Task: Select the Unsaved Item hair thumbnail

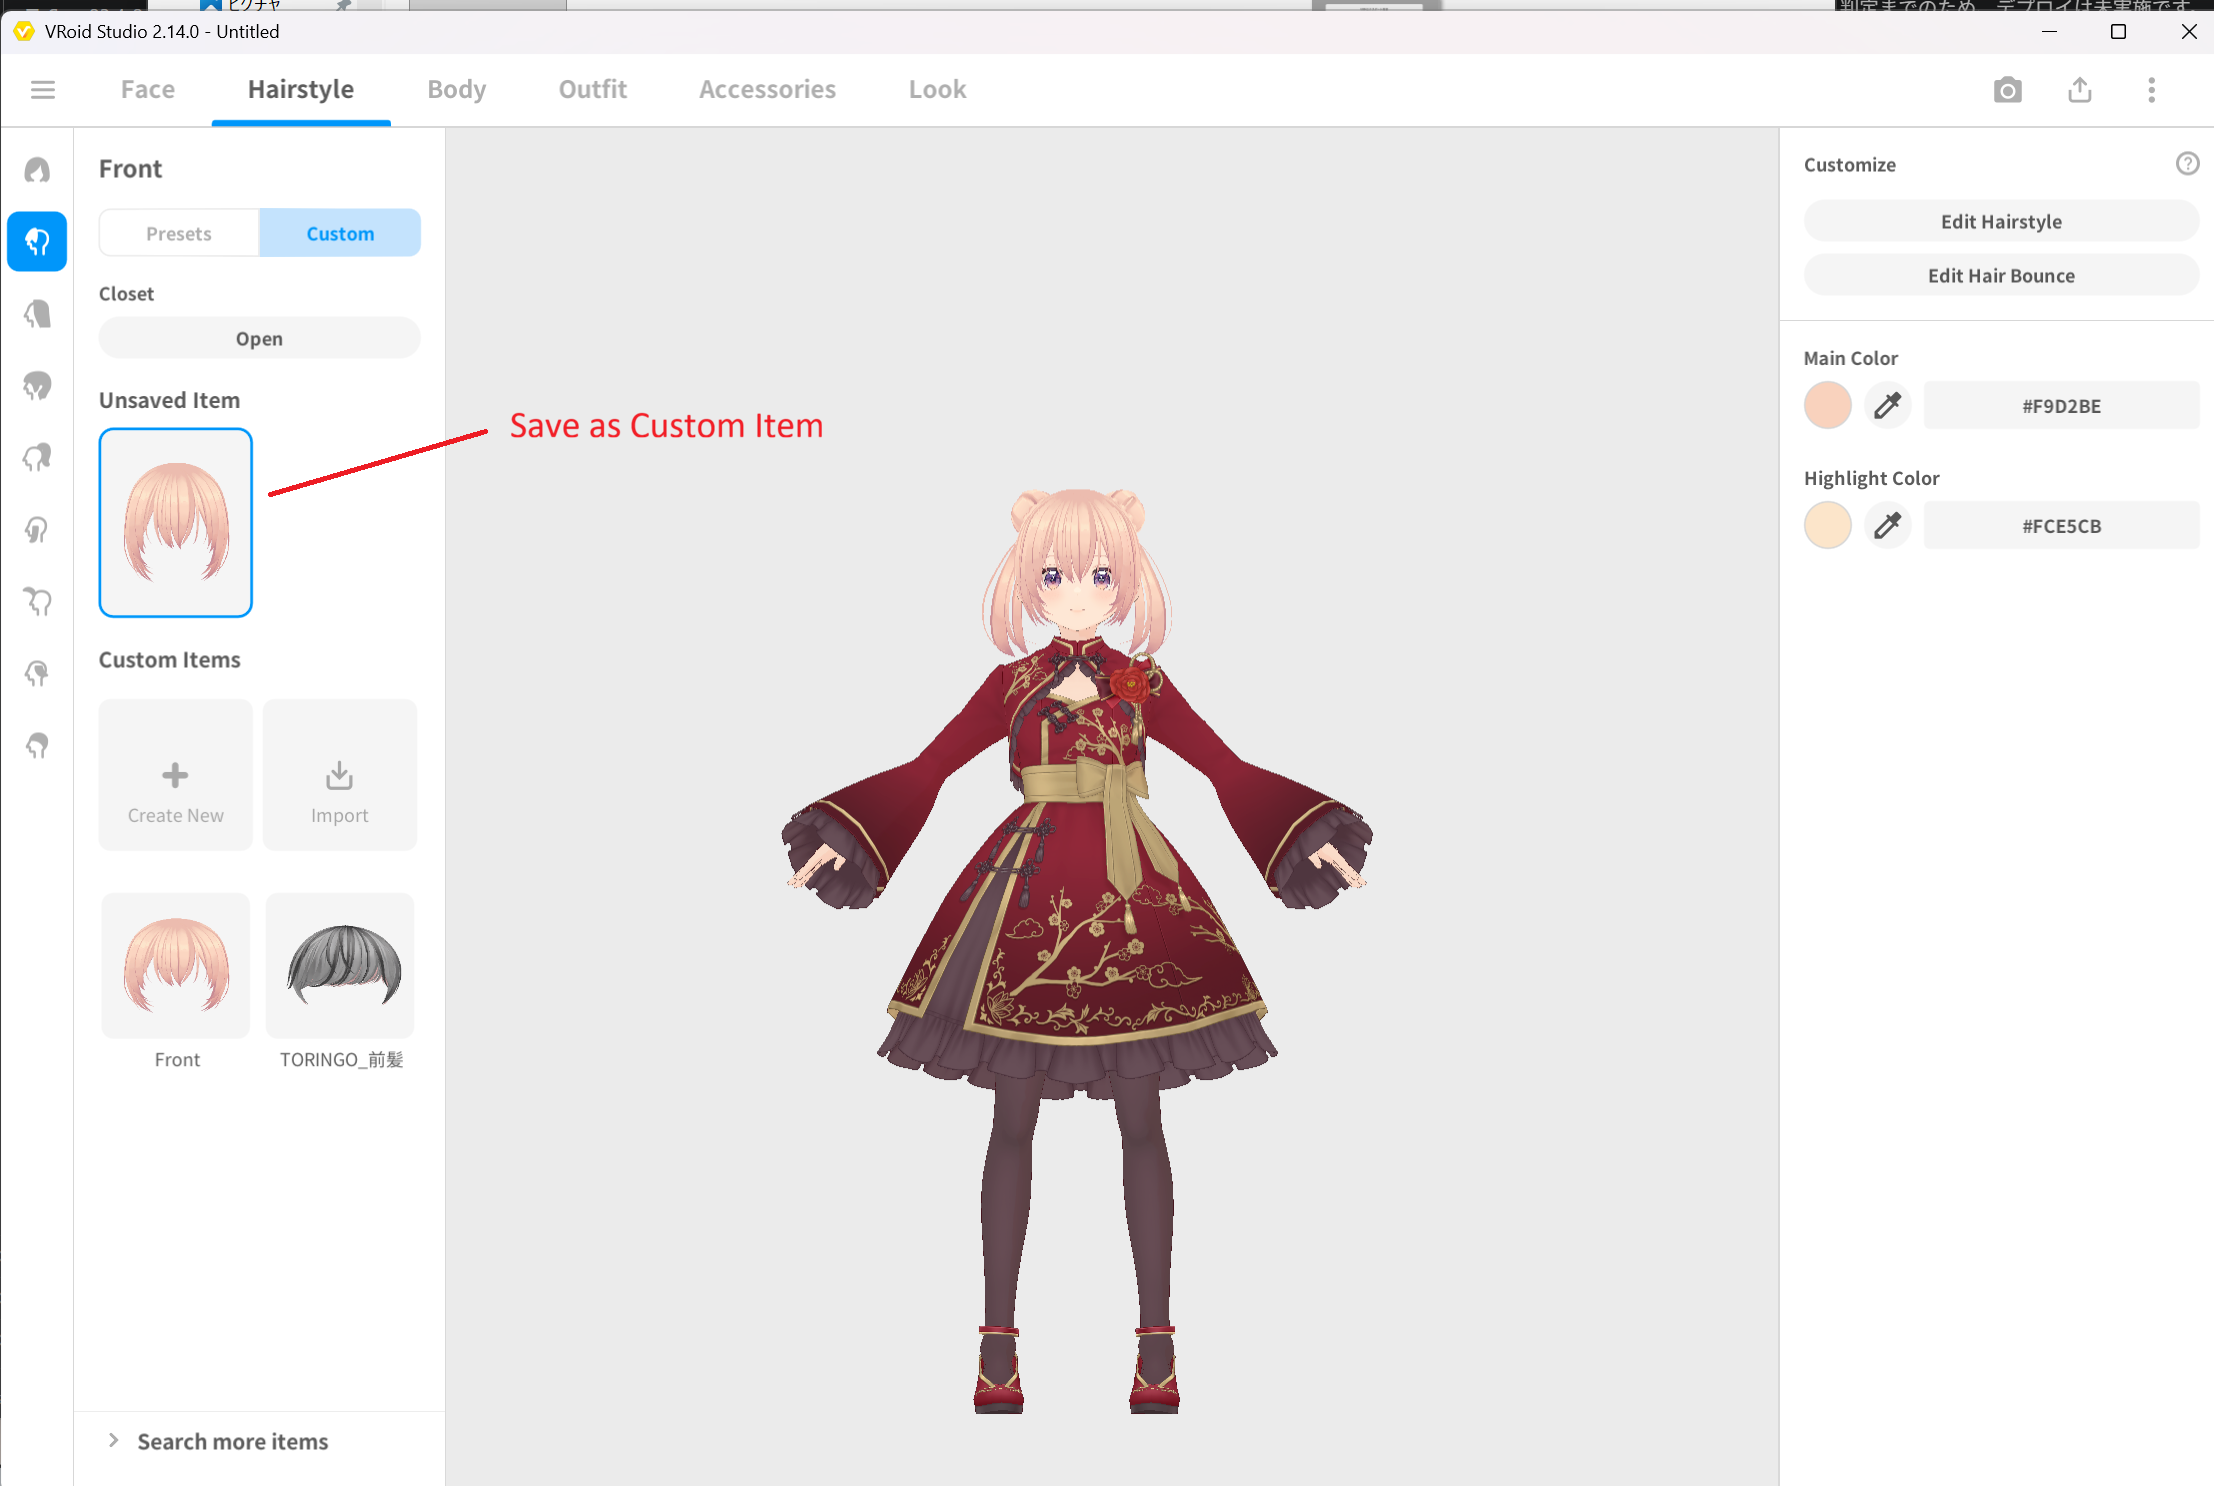Action: pos(175,523)
